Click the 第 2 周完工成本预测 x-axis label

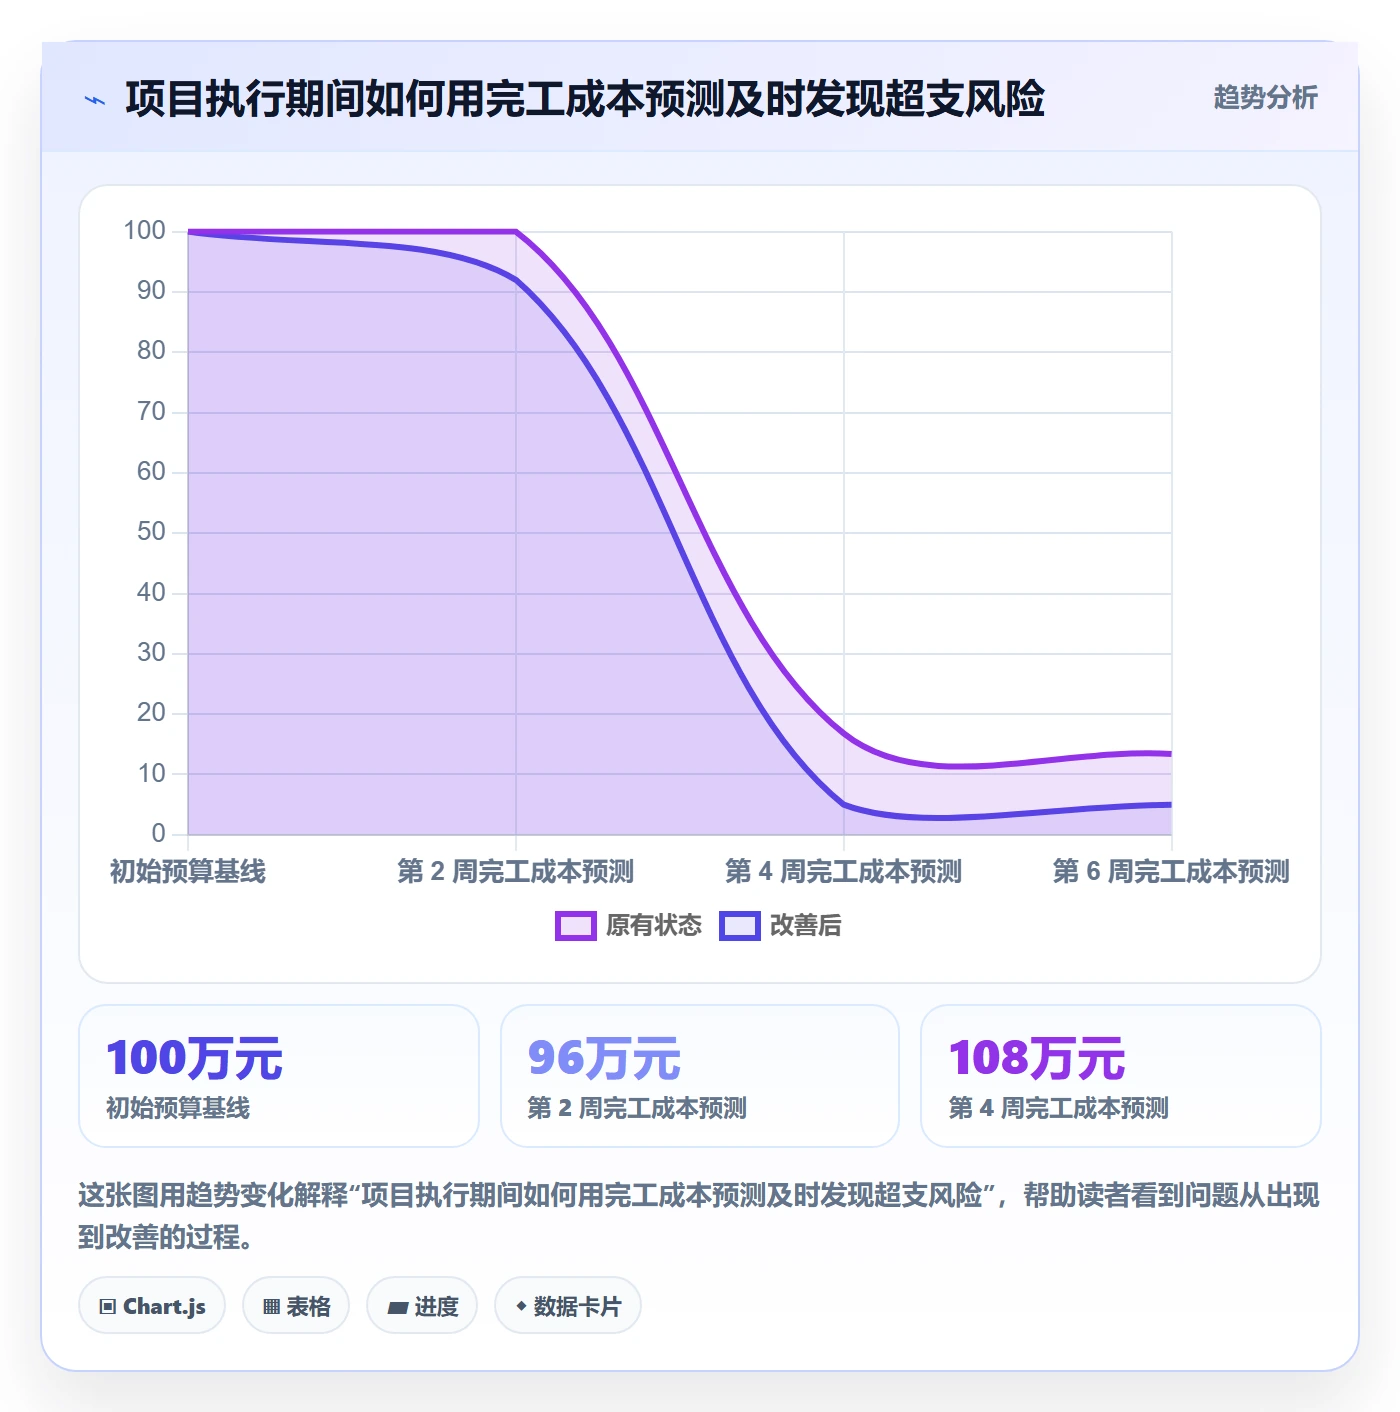pyautogui.click(x=516, y=872)
